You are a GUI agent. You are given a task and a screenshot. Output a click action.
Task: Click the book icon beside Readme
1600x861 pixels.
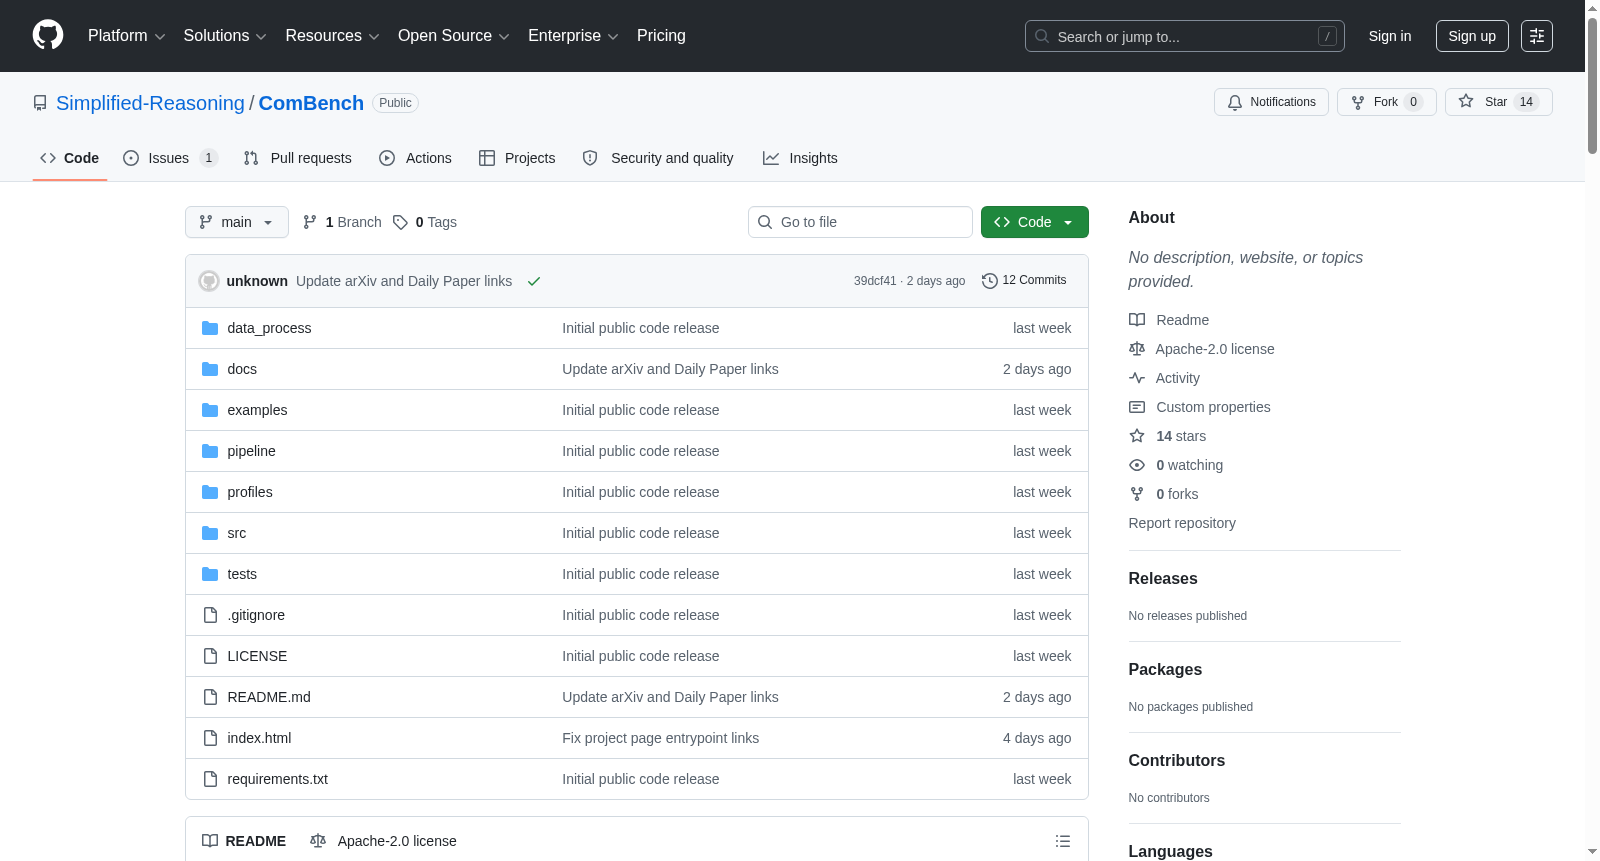click(1137, 320)
